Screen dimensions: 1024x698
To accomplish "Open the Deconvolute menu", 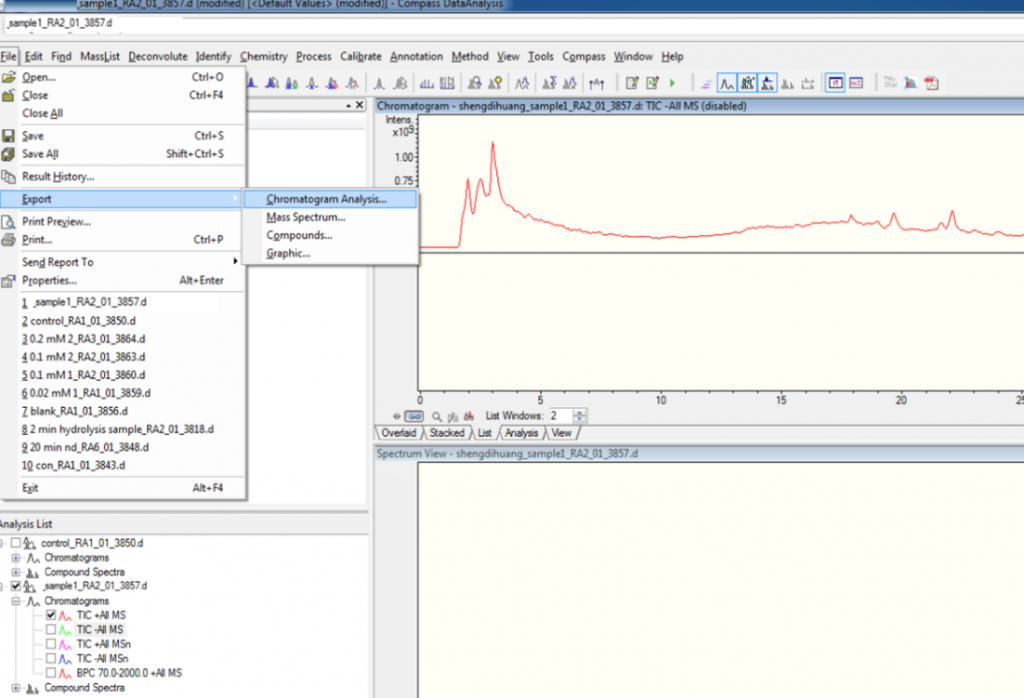I will 158,56.
